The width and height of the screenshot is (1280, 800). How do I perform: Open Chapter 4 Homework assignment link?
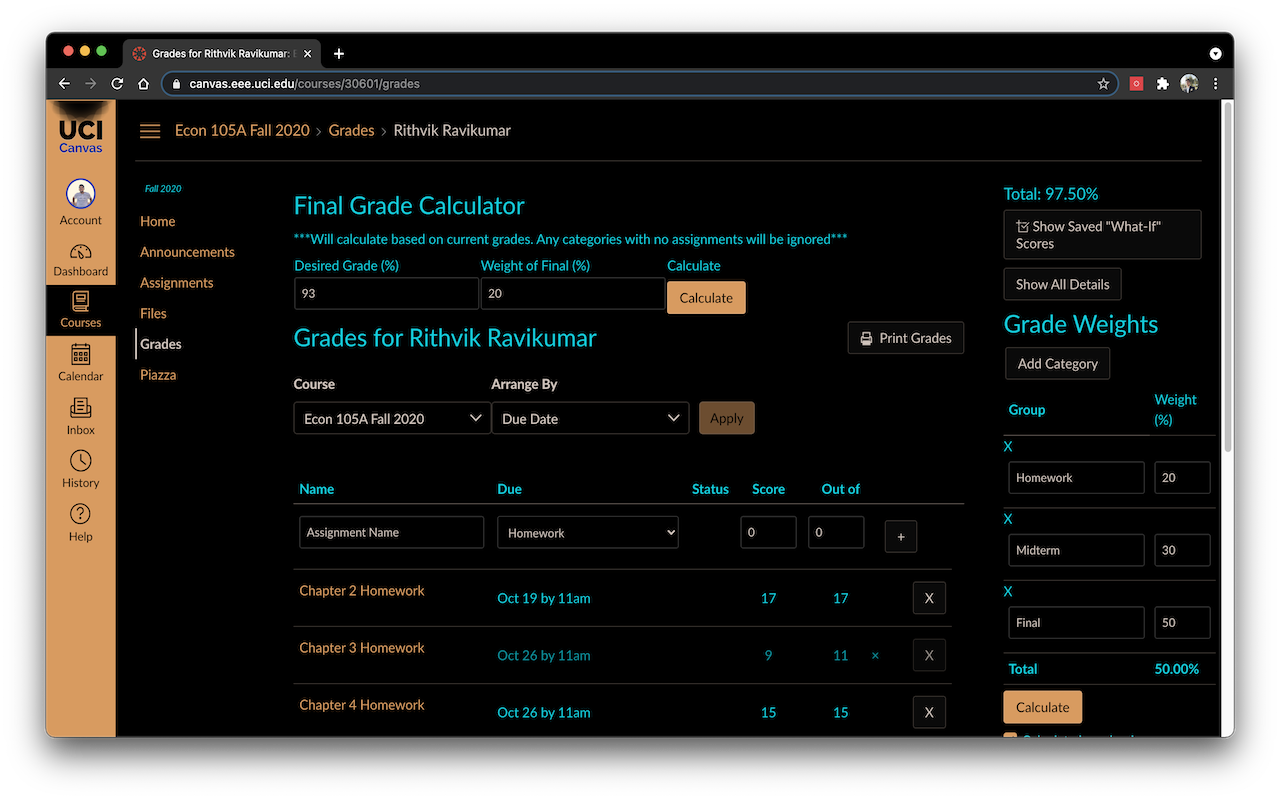click(x=362, y=705)
